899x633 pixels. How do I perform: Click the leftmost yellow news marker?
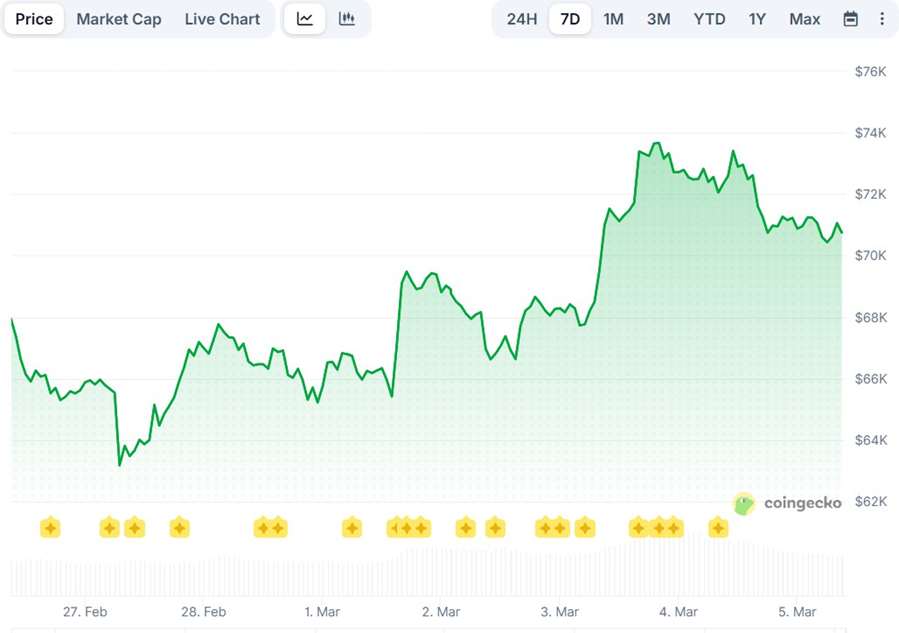[x=50, y=527]
